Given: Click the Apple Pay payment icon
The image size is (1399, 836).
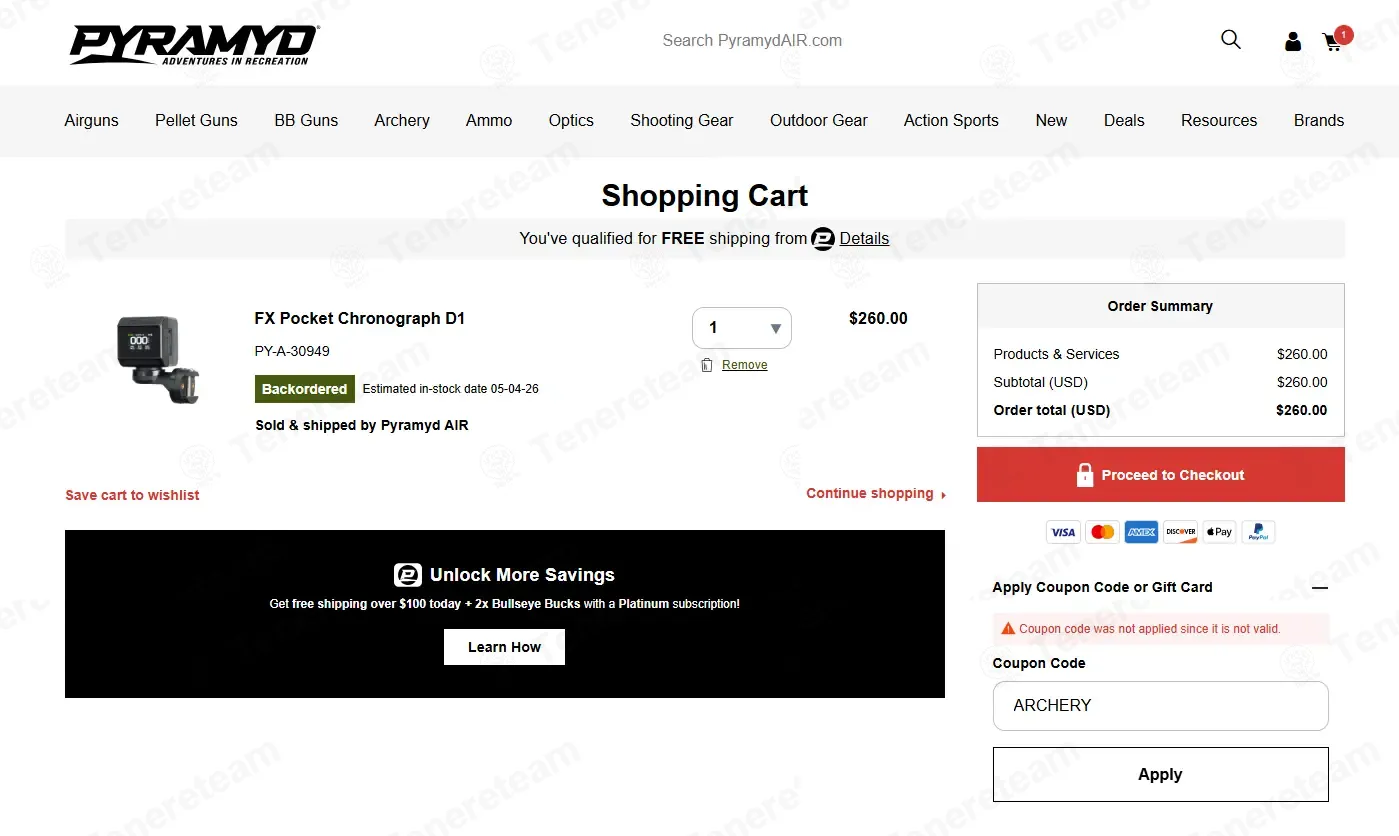Looking at the screenshot, I should [x=1219, y=532].
